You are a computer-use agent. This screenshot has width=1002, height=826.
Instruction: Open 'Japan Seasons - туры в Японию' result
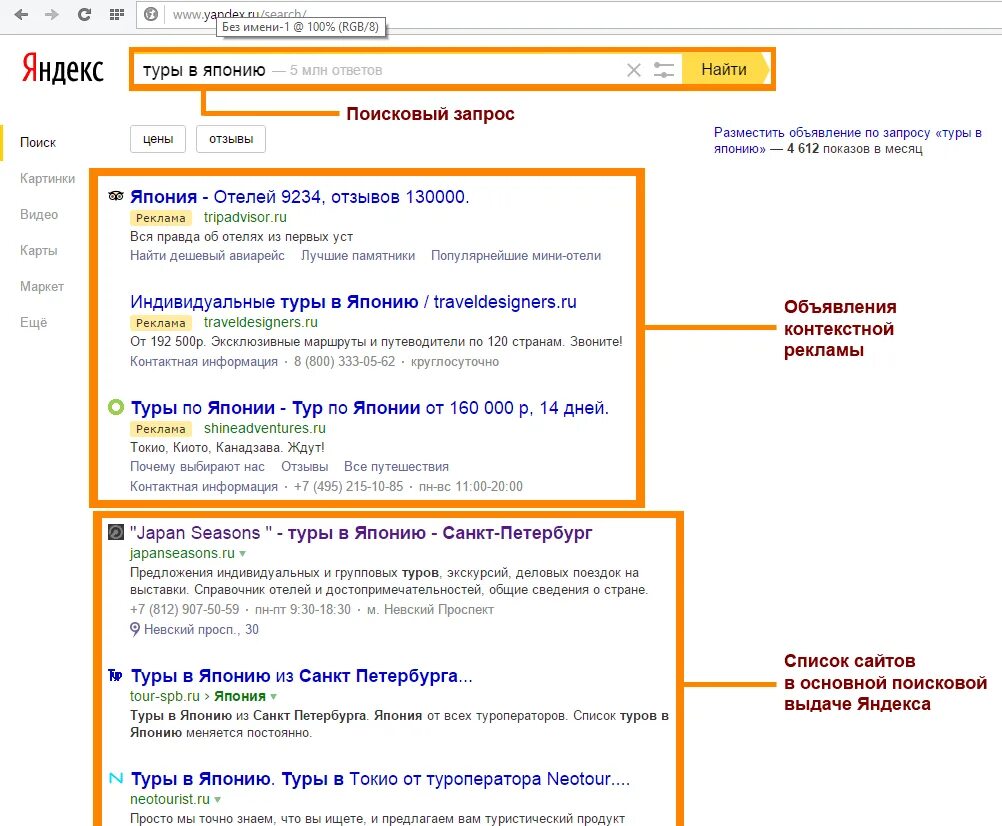(x=361, y=533)
